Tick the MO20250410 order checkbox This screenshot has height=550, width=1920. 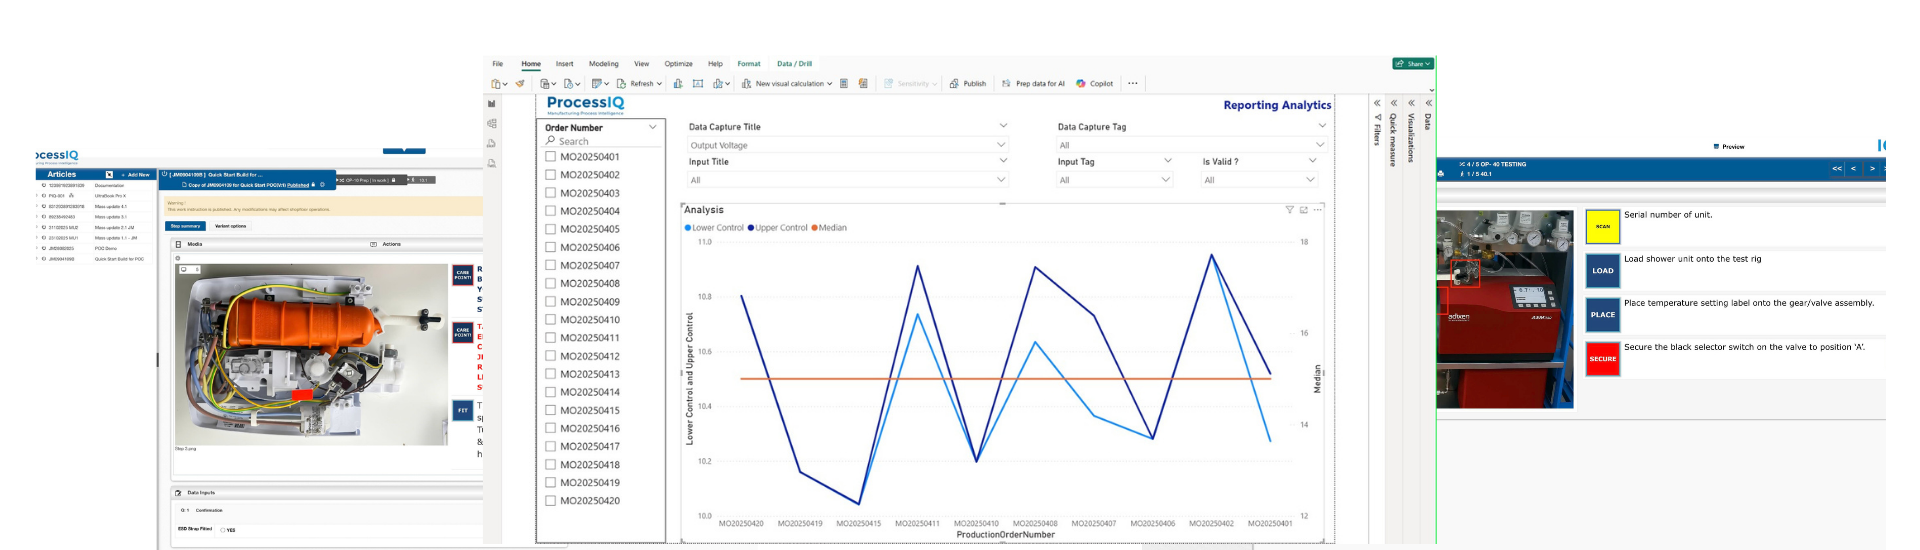coord(550,320)
